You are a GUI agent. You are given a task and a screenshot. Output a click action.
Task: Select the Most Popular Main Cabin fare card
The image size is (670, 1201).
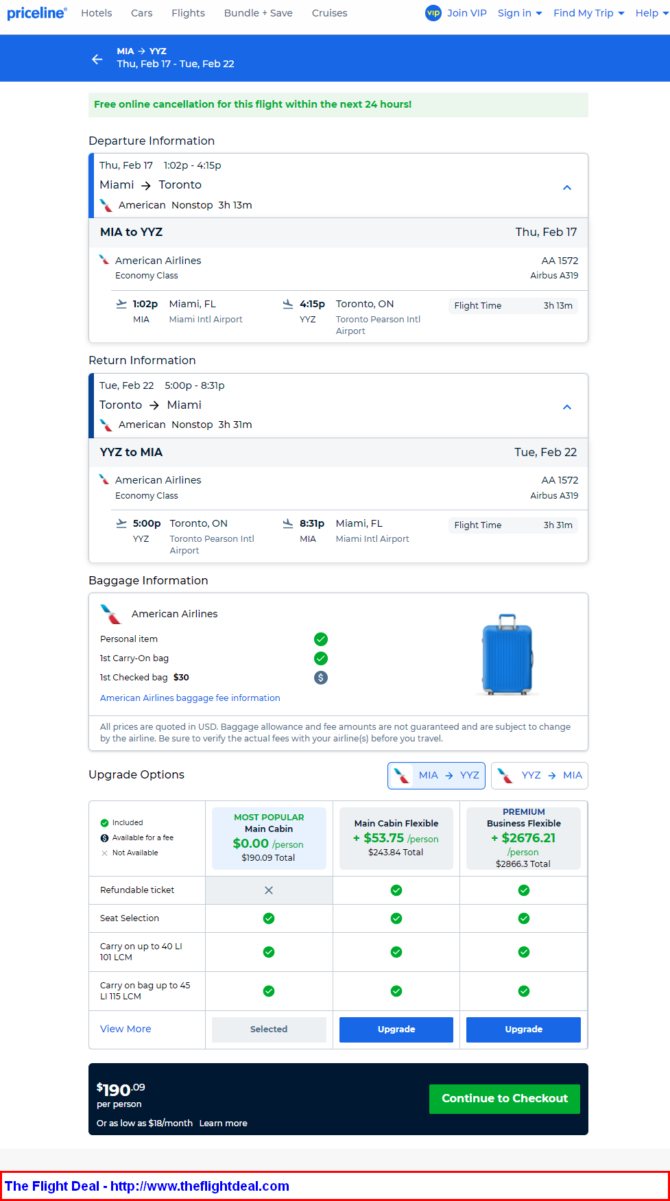coord(268,838)
